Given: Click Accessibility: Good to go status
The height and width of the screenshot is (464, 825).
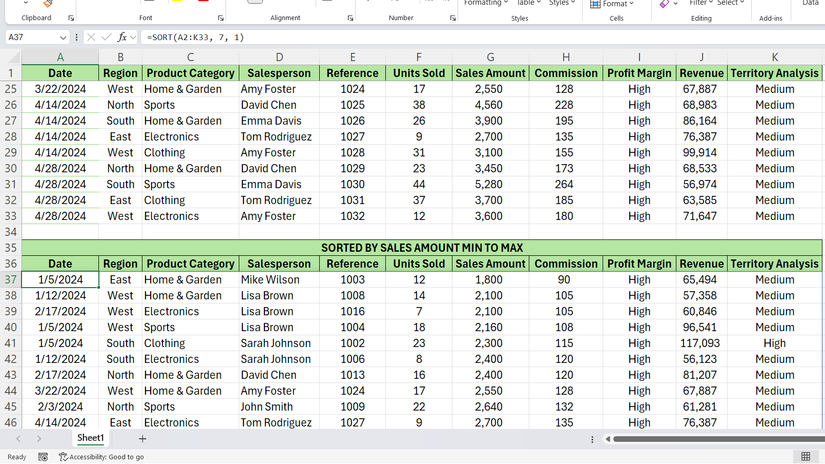Looking at the screenshot, I should (101, 457).
